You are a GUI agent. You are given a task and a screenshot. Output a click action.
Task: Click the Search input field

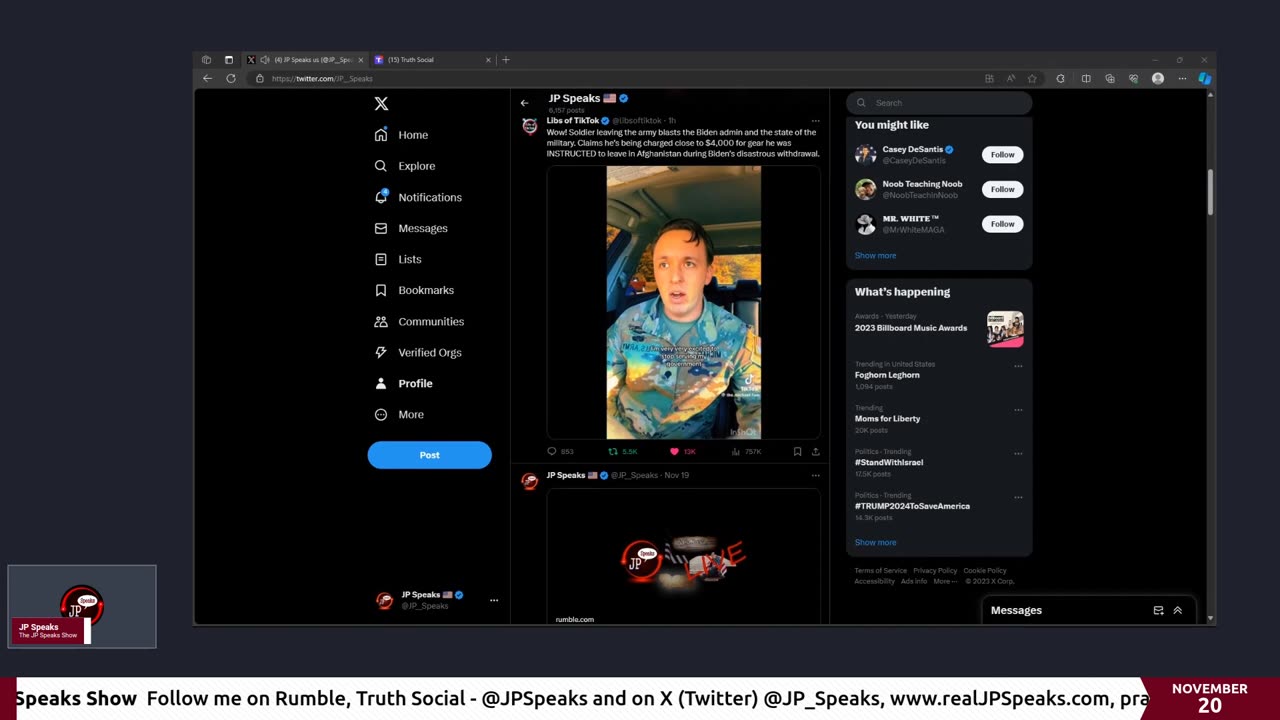click(939, 102)
